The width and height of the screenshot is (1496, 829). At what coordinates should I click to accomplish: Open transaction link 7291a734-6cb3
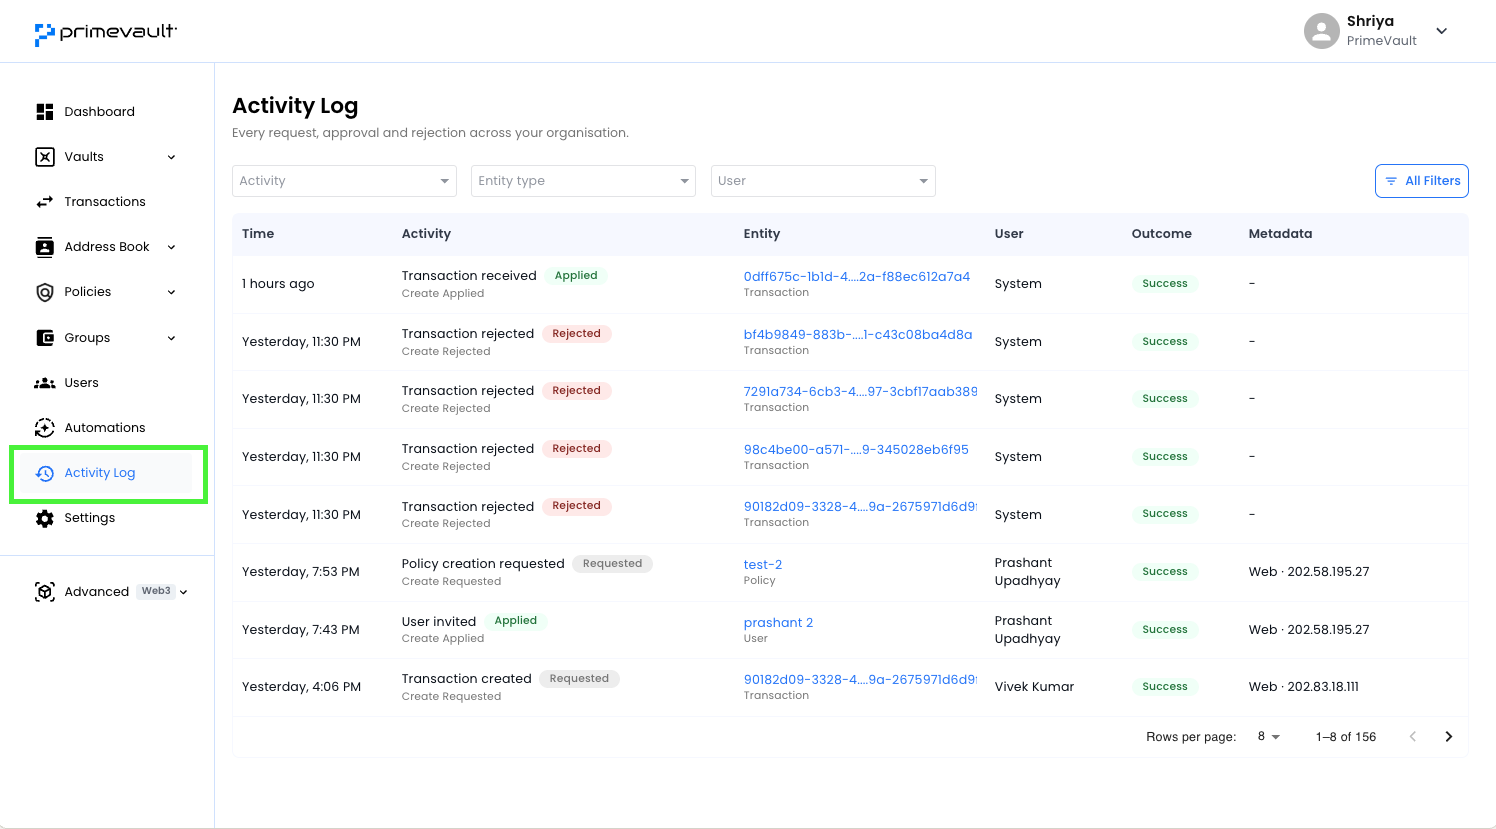tap(861, 392)
